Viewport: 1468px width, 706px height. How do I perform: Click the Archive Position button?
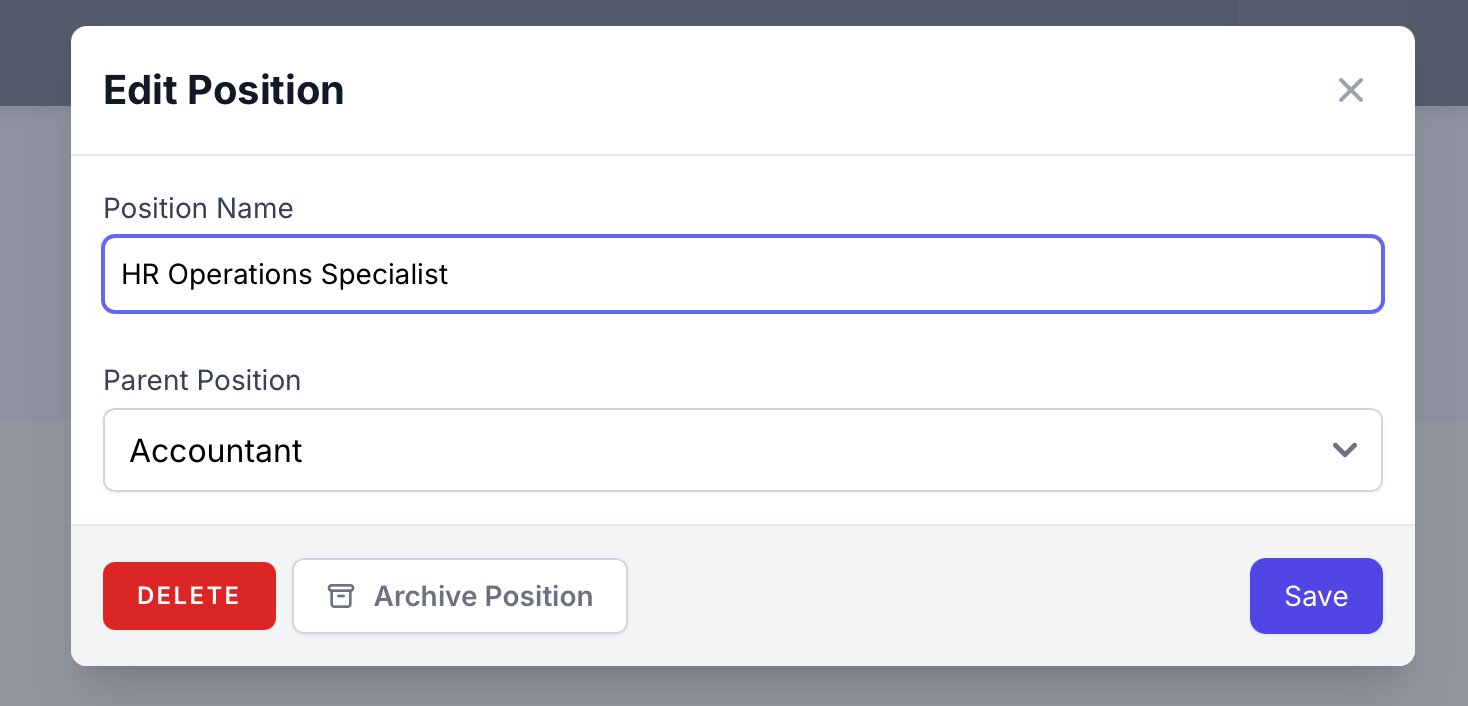460,596
